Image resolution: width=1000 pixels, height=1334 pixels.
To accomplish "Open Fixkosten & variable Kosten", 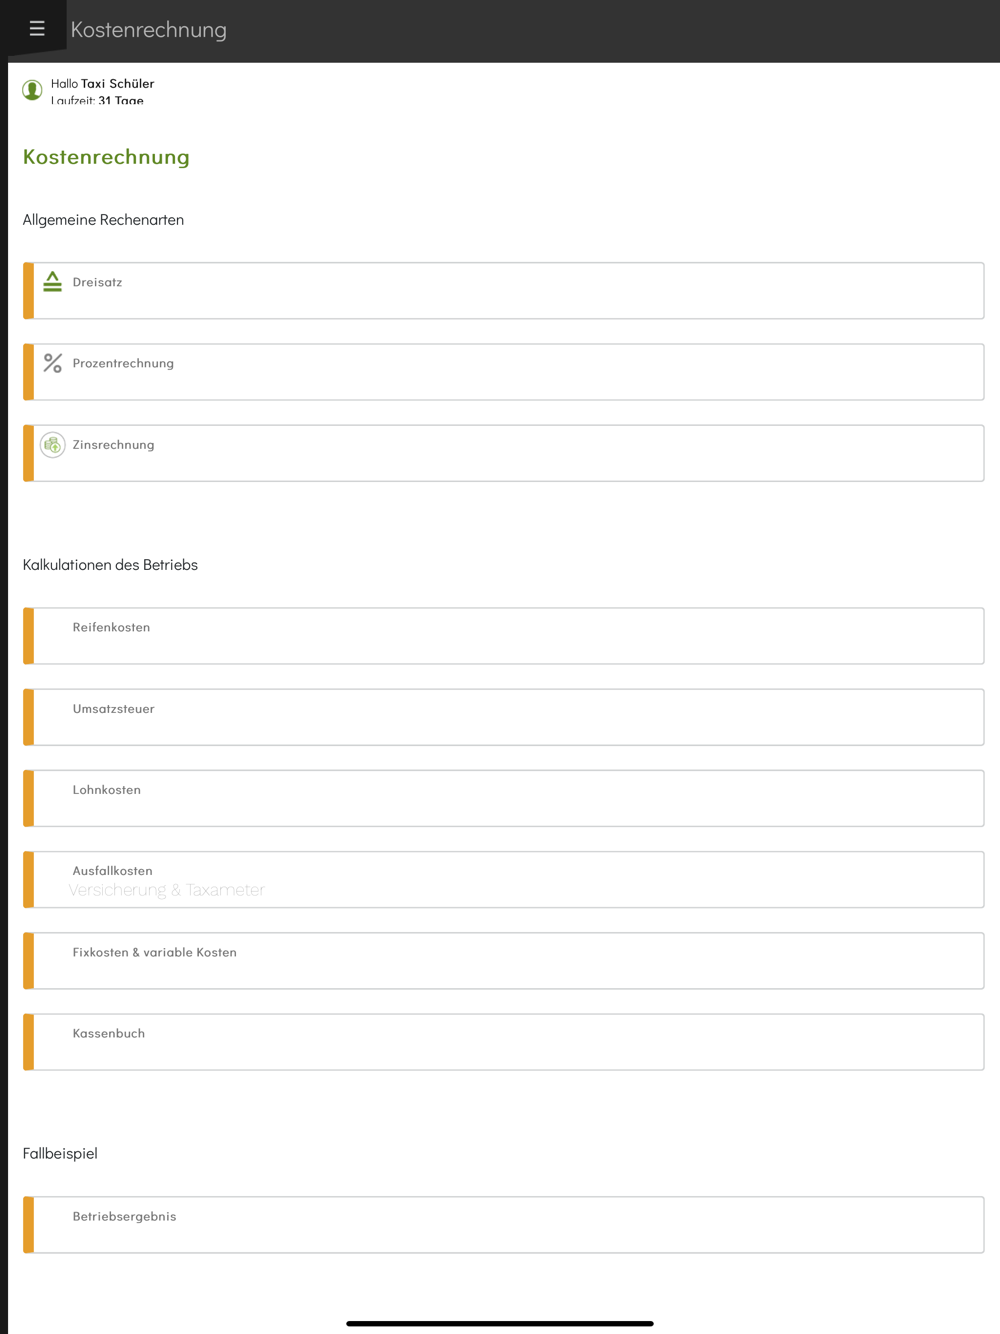I will click(503, 961).
